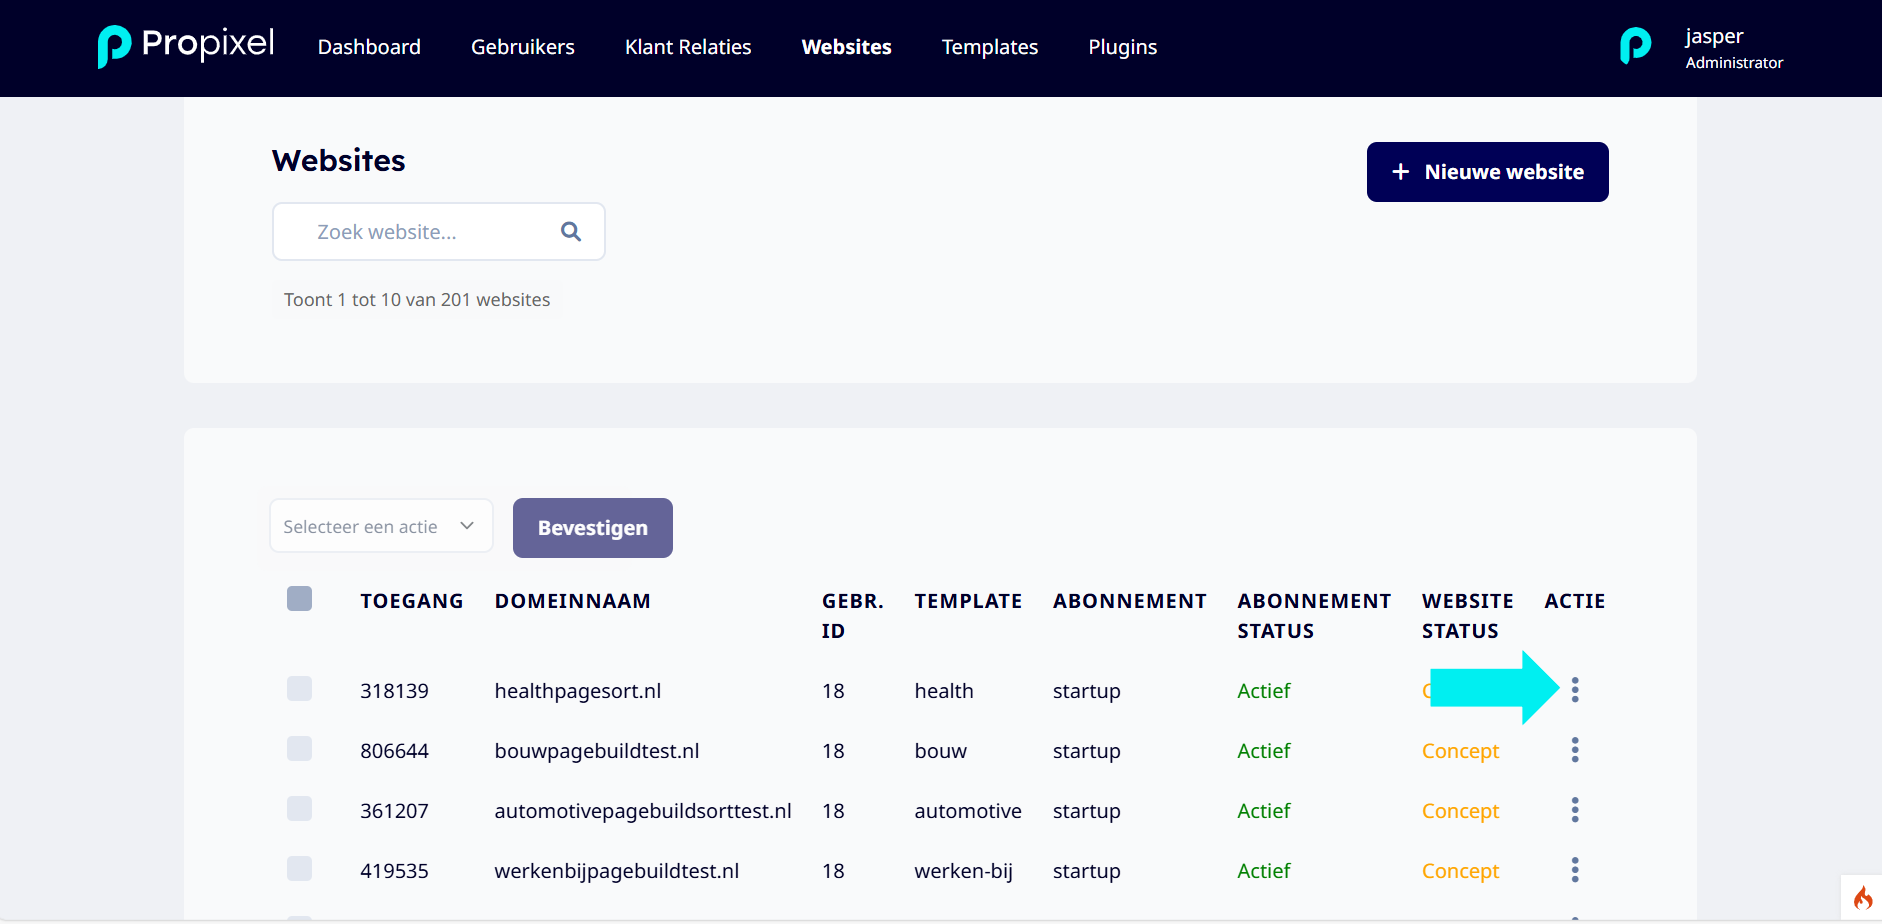Open the Plugins menu item
This screenshot has height=924, width=1882.
click(x=1123, y=47)
